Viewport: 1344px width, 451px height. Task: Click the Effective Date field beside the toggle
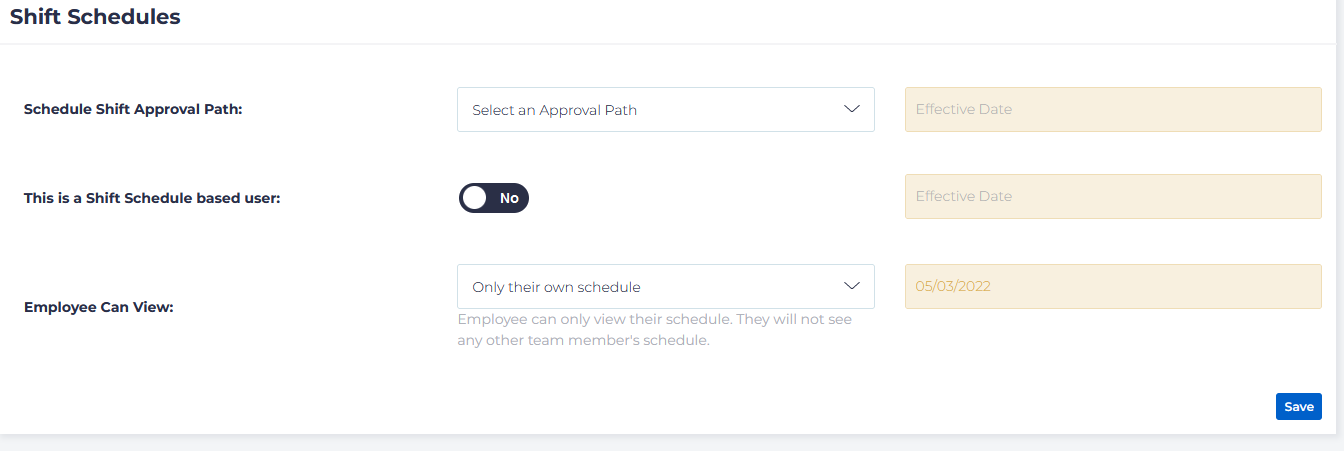pos(1113,197)
